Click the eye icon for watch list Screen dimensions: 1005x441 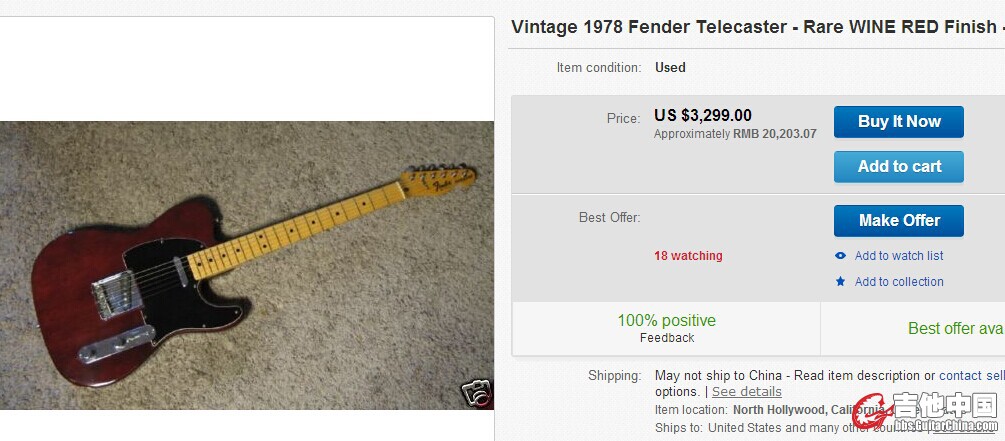pos(840,256)
